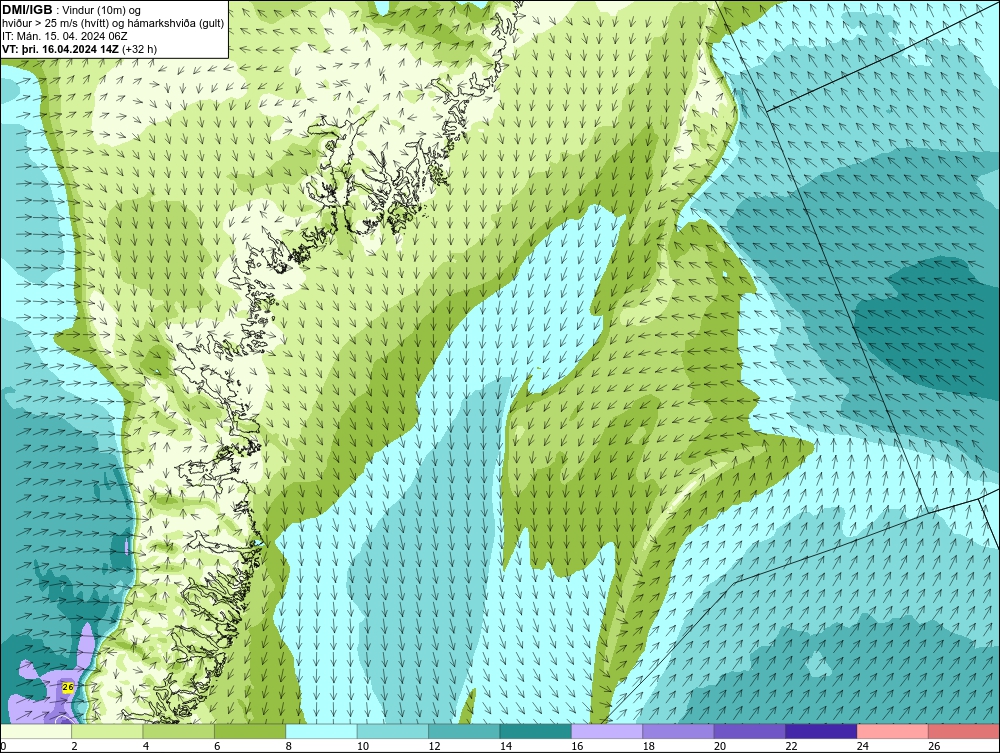This screenshot has width=1000, height=753.
Task: Click the 20-22 m/s violet swatch
Action: click(x=750, y=731)
